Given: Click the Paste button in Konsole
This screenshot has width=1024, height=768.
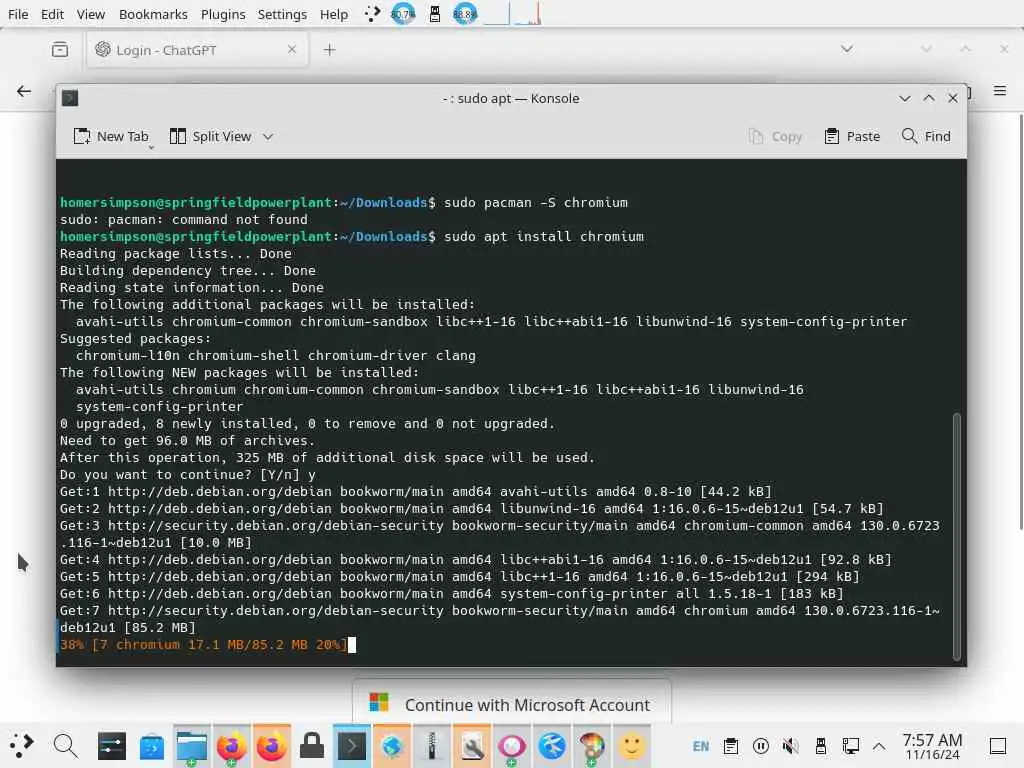Looking at the screenshot, I should (852, 136).
